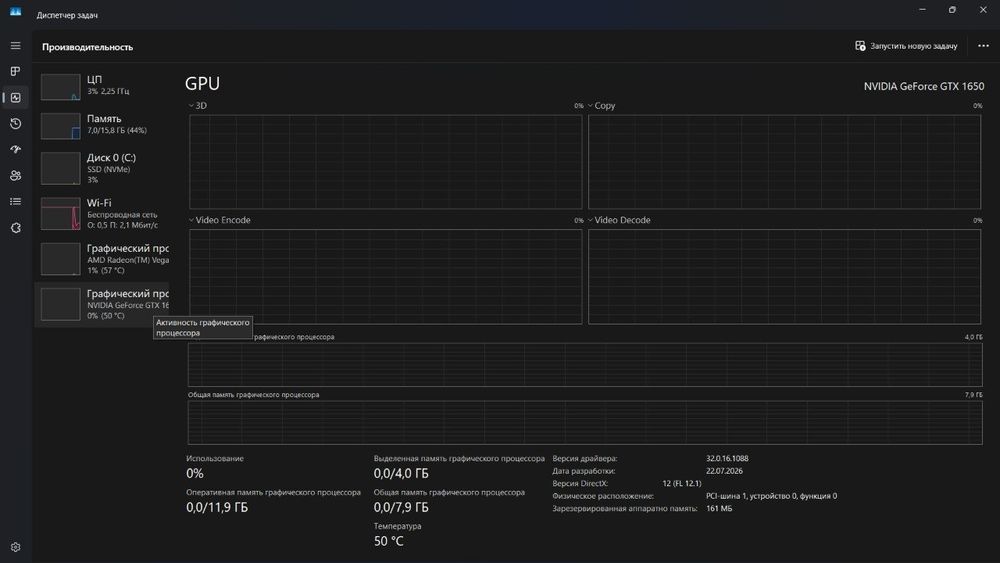Click the driver date 22.07.2026
The image size is (1000, 563).
pos(724,471)
